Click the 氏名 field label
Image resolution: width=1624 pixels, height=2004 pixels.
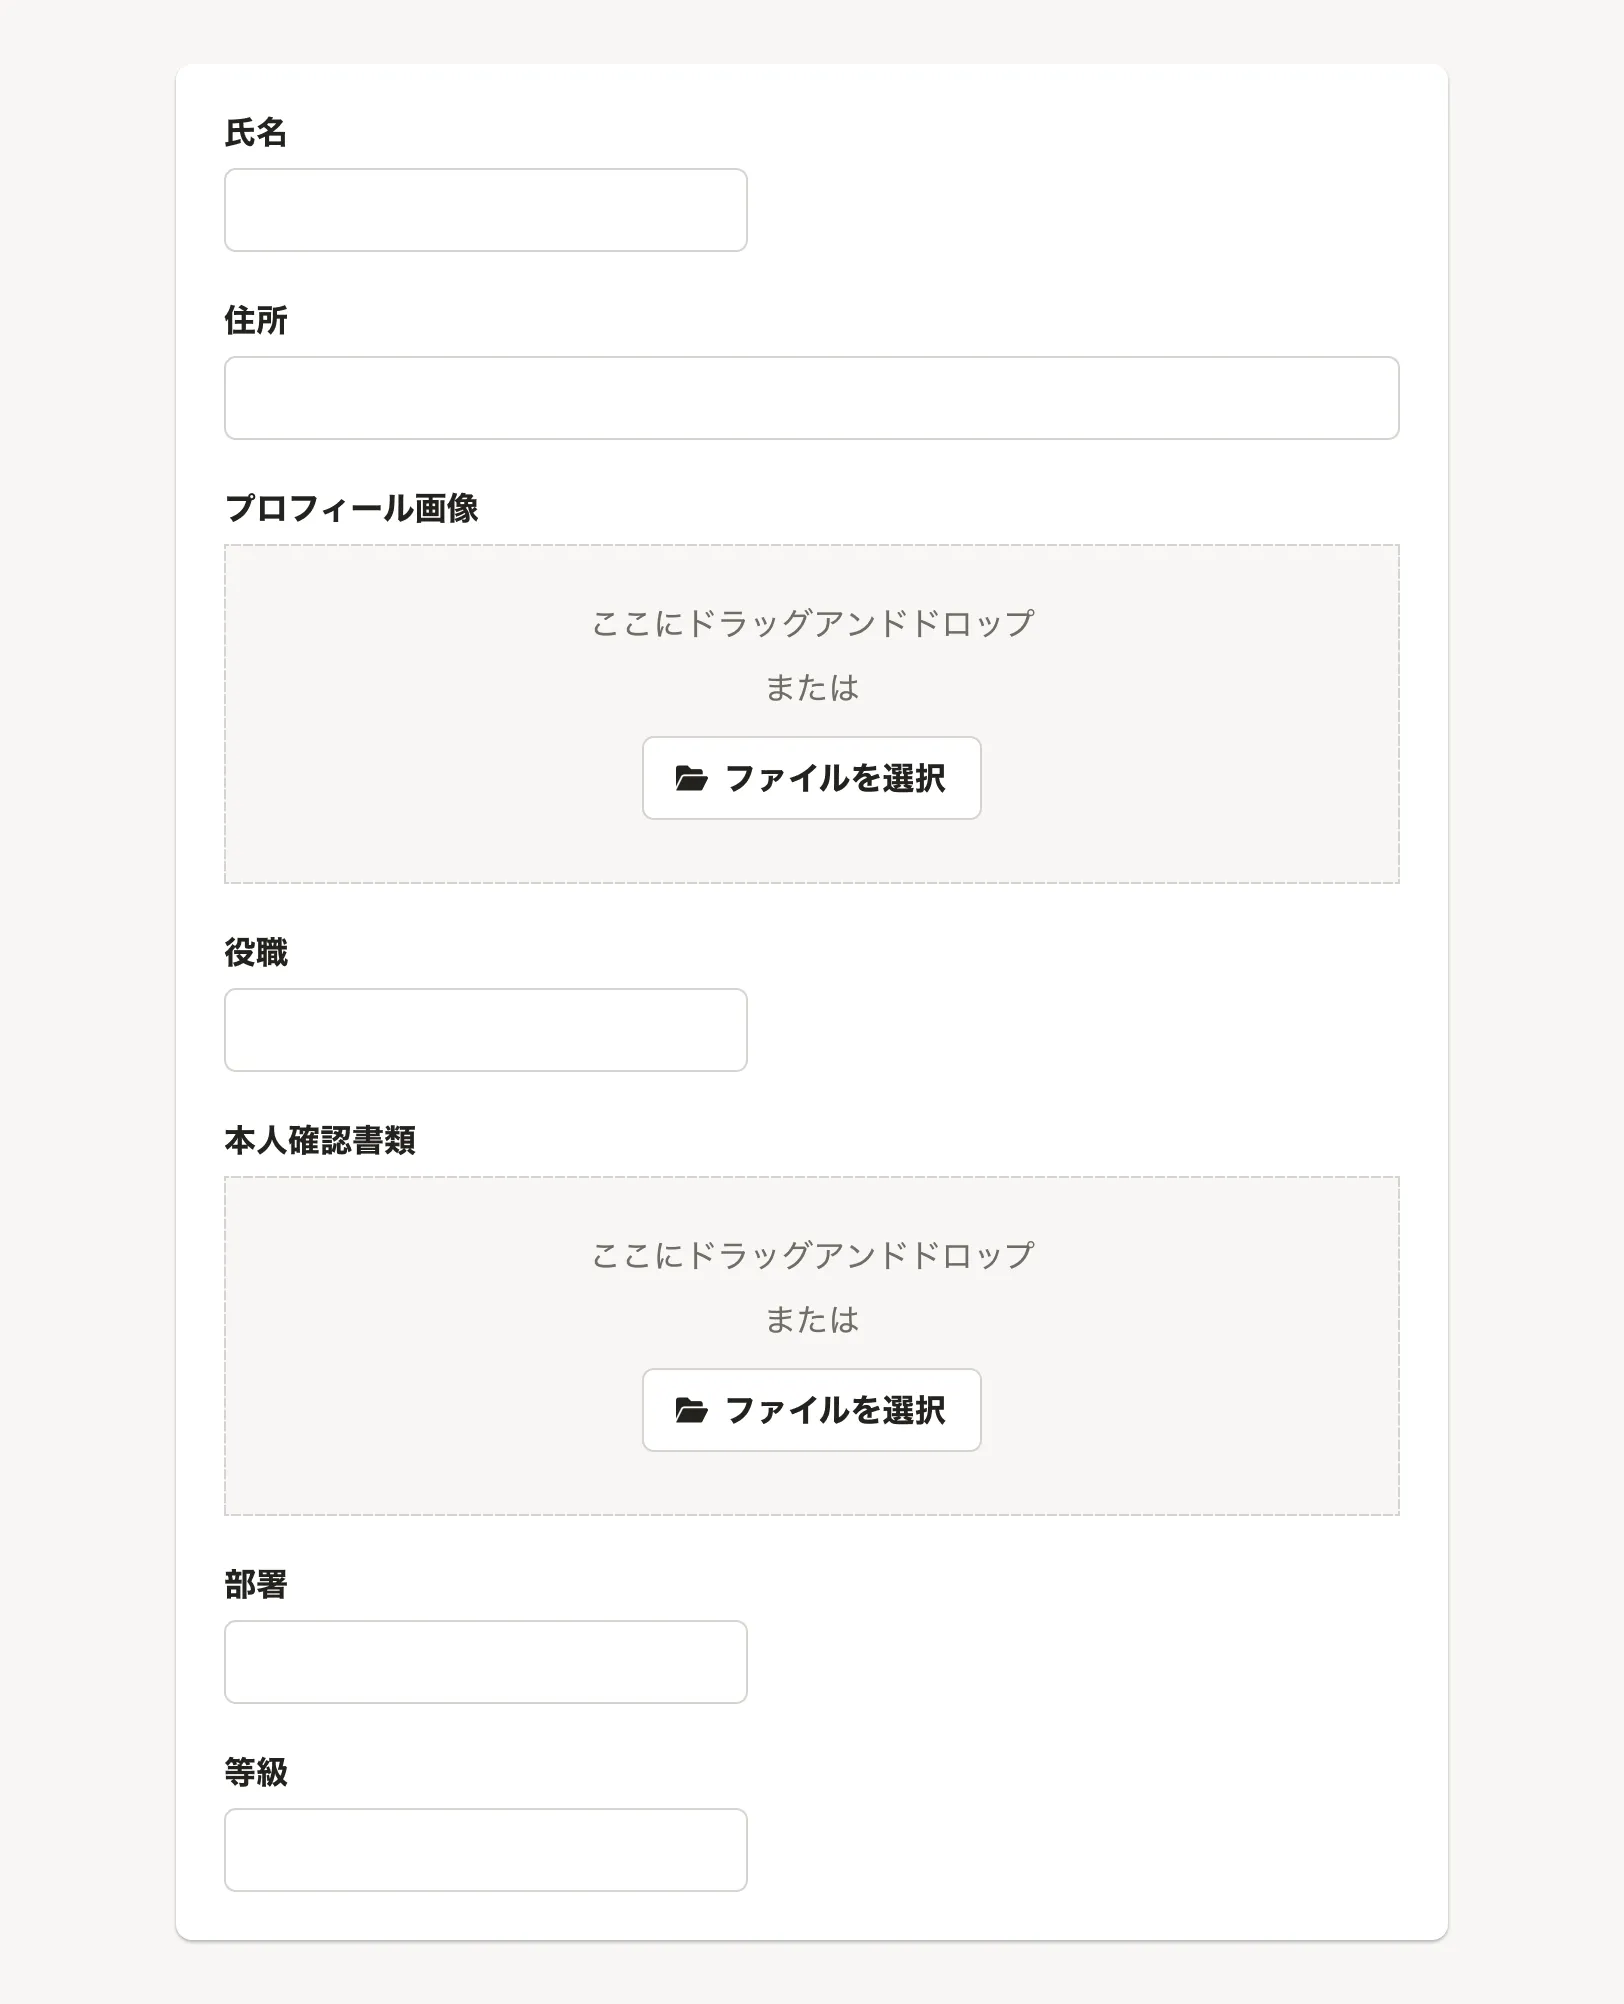(x=256, y=133)
